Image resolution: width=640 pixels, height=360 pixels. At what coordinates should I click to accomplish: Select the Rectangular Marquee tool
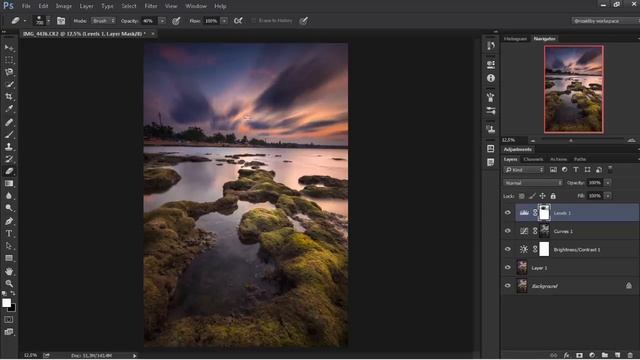[x=9, y=60]
